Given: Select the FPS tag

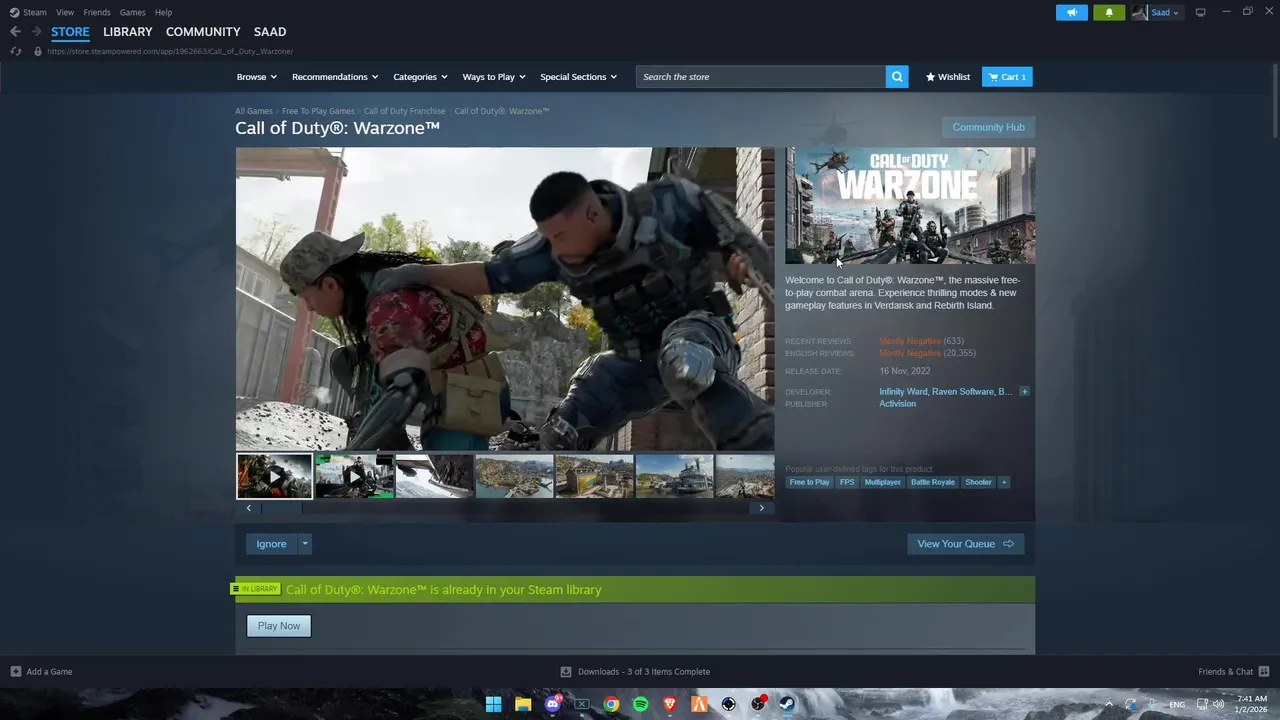Looking at the screenshot, I should (847, 482).
